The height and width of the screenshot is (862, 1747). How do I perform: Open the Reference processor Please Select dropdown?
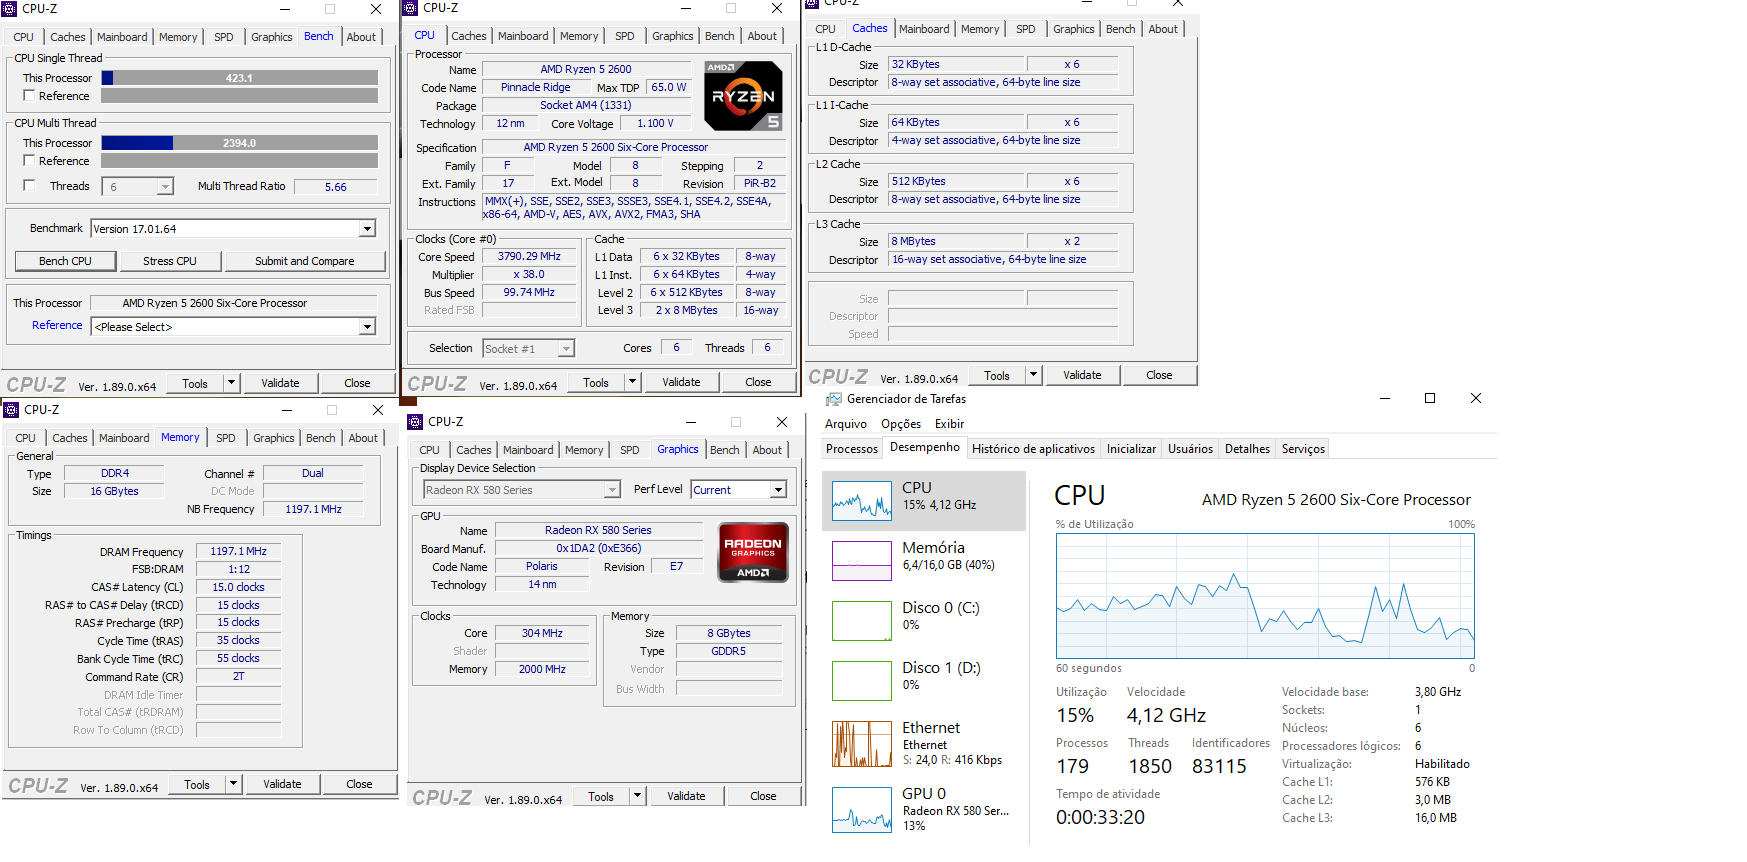367,327
